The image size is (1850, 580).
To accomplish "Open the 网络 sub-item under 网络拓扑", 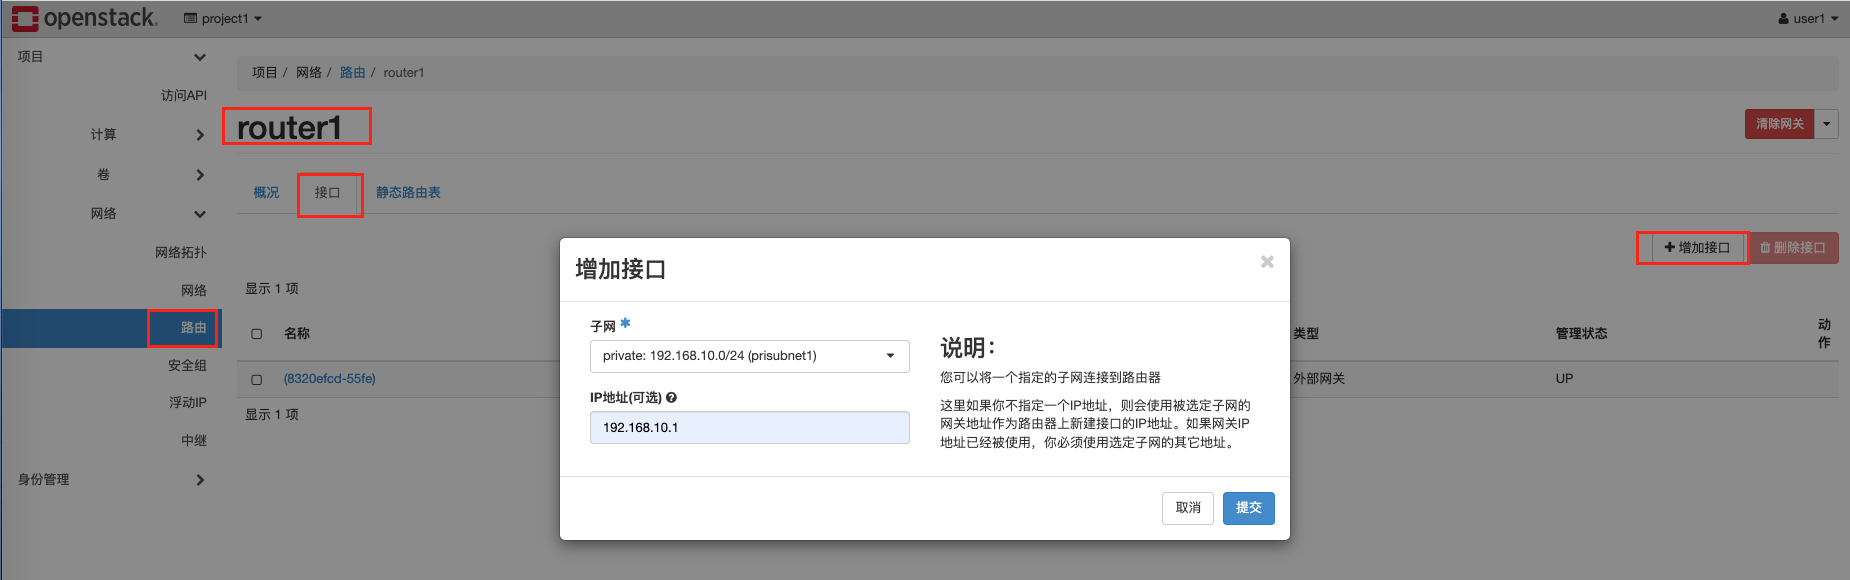I will pos(194,291).
